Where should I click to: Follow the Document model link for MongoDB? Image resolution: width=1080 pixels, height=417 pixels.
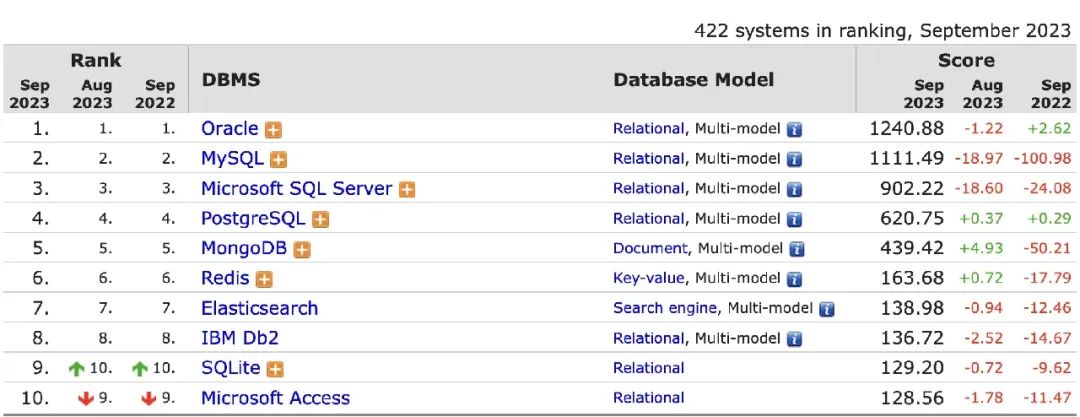650,248
